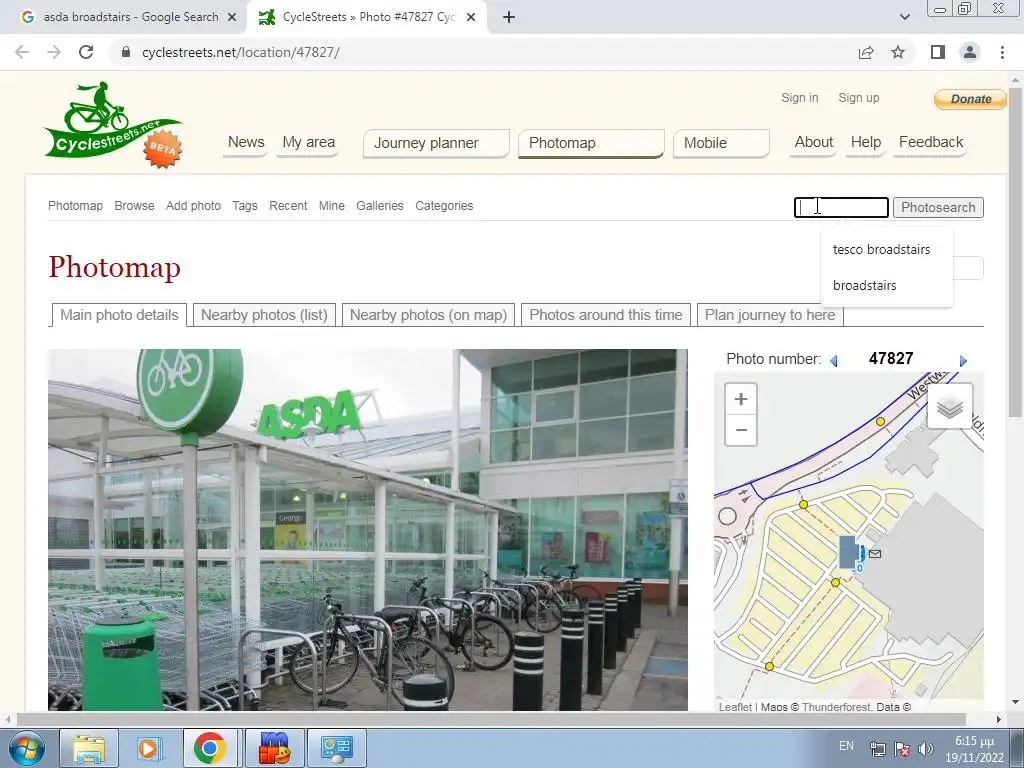Zoom out on the map with minus button
The width and height of the screenshot is (1024, 768).
tap(741, 430)
